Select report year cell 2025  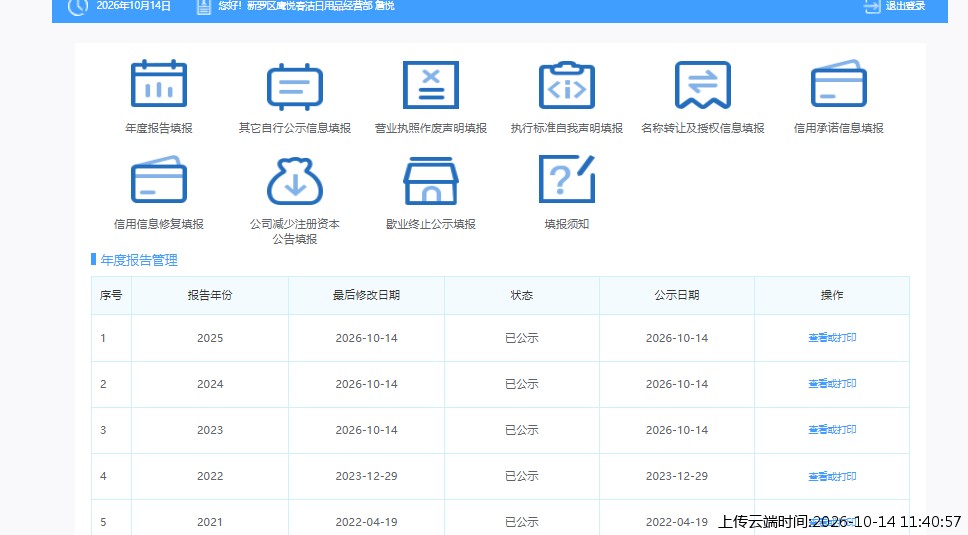point(210,338)
